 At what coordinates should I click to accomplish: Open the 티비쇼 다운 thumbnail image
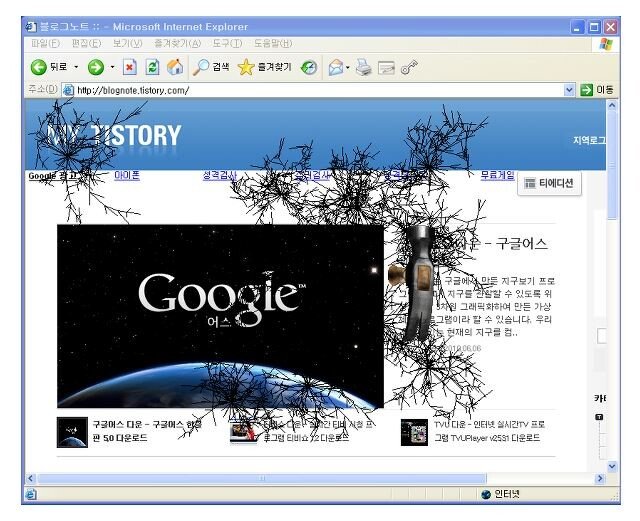point(244,433)
